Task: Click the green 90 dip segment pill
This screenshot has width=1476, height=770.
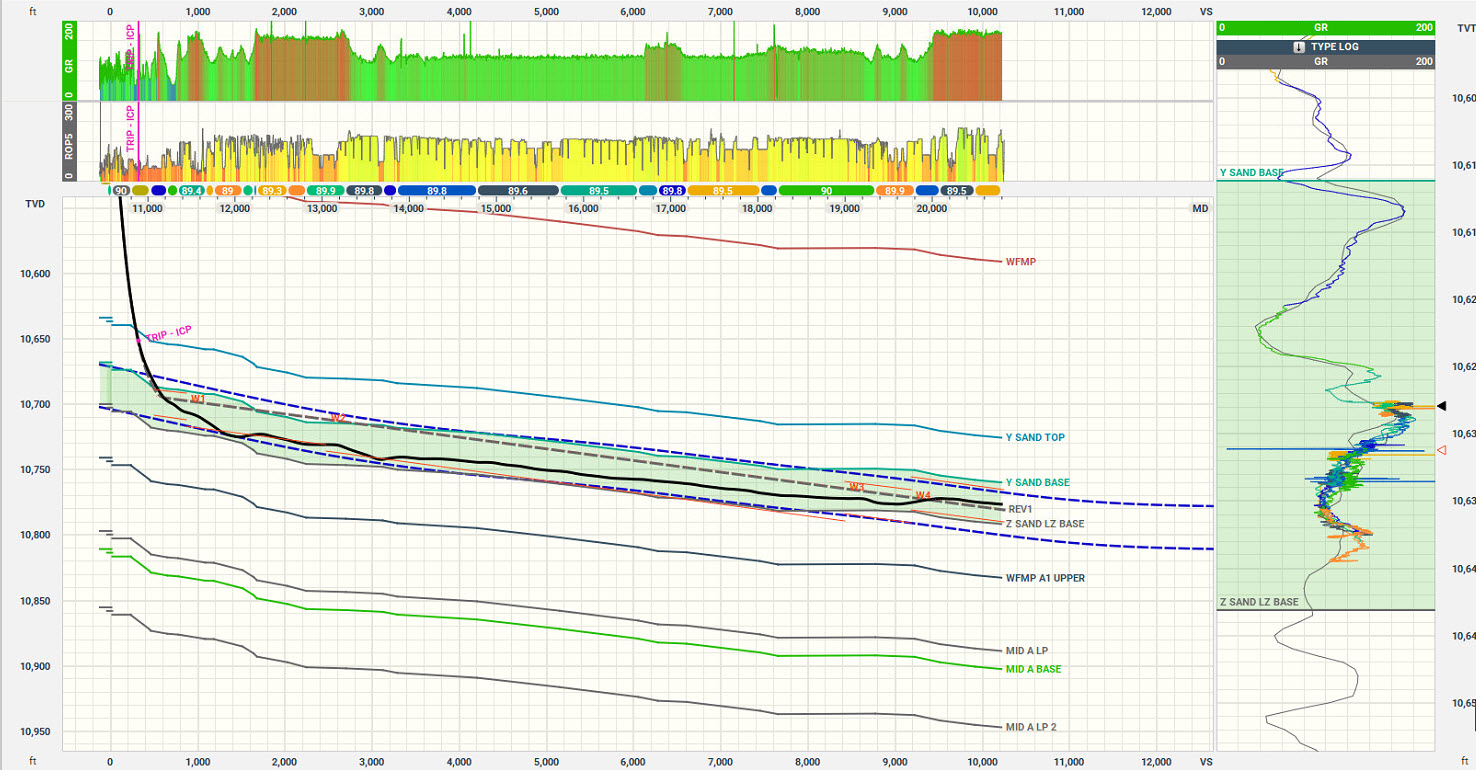Action: tap(825, 190)
